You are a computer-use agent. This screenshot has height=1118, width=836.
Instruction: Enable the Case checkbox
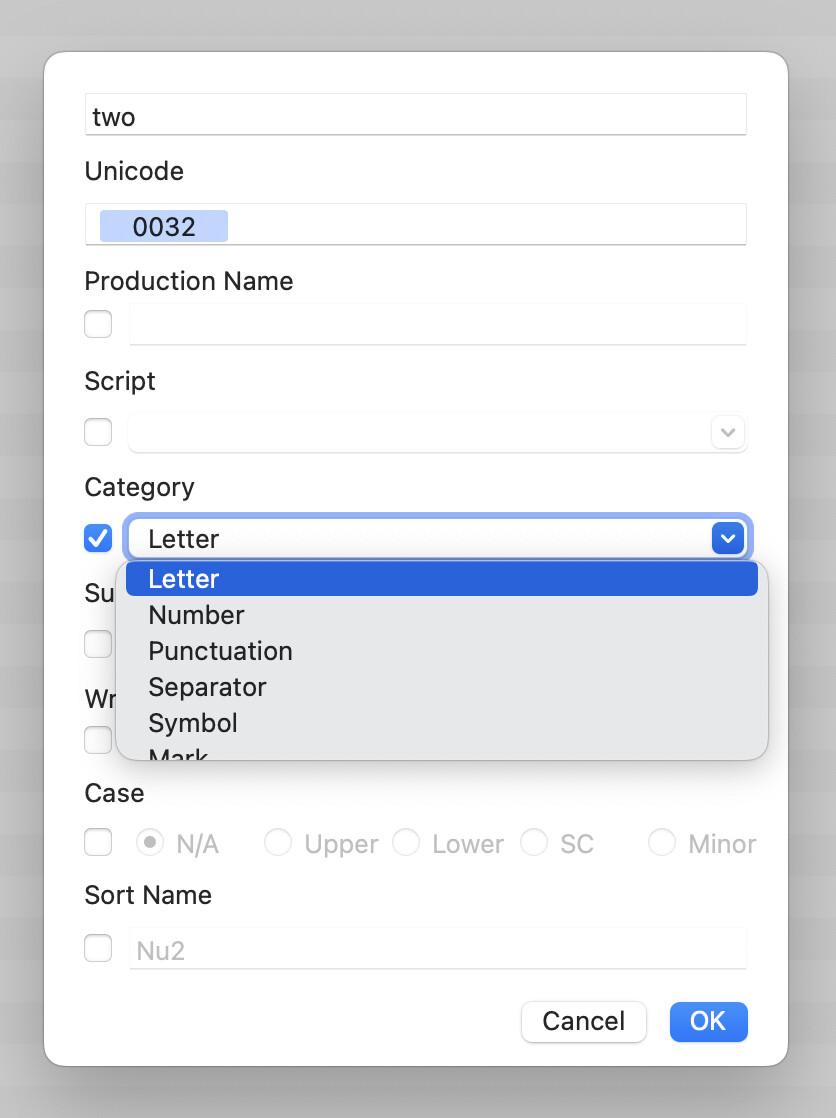pos(98,843)
